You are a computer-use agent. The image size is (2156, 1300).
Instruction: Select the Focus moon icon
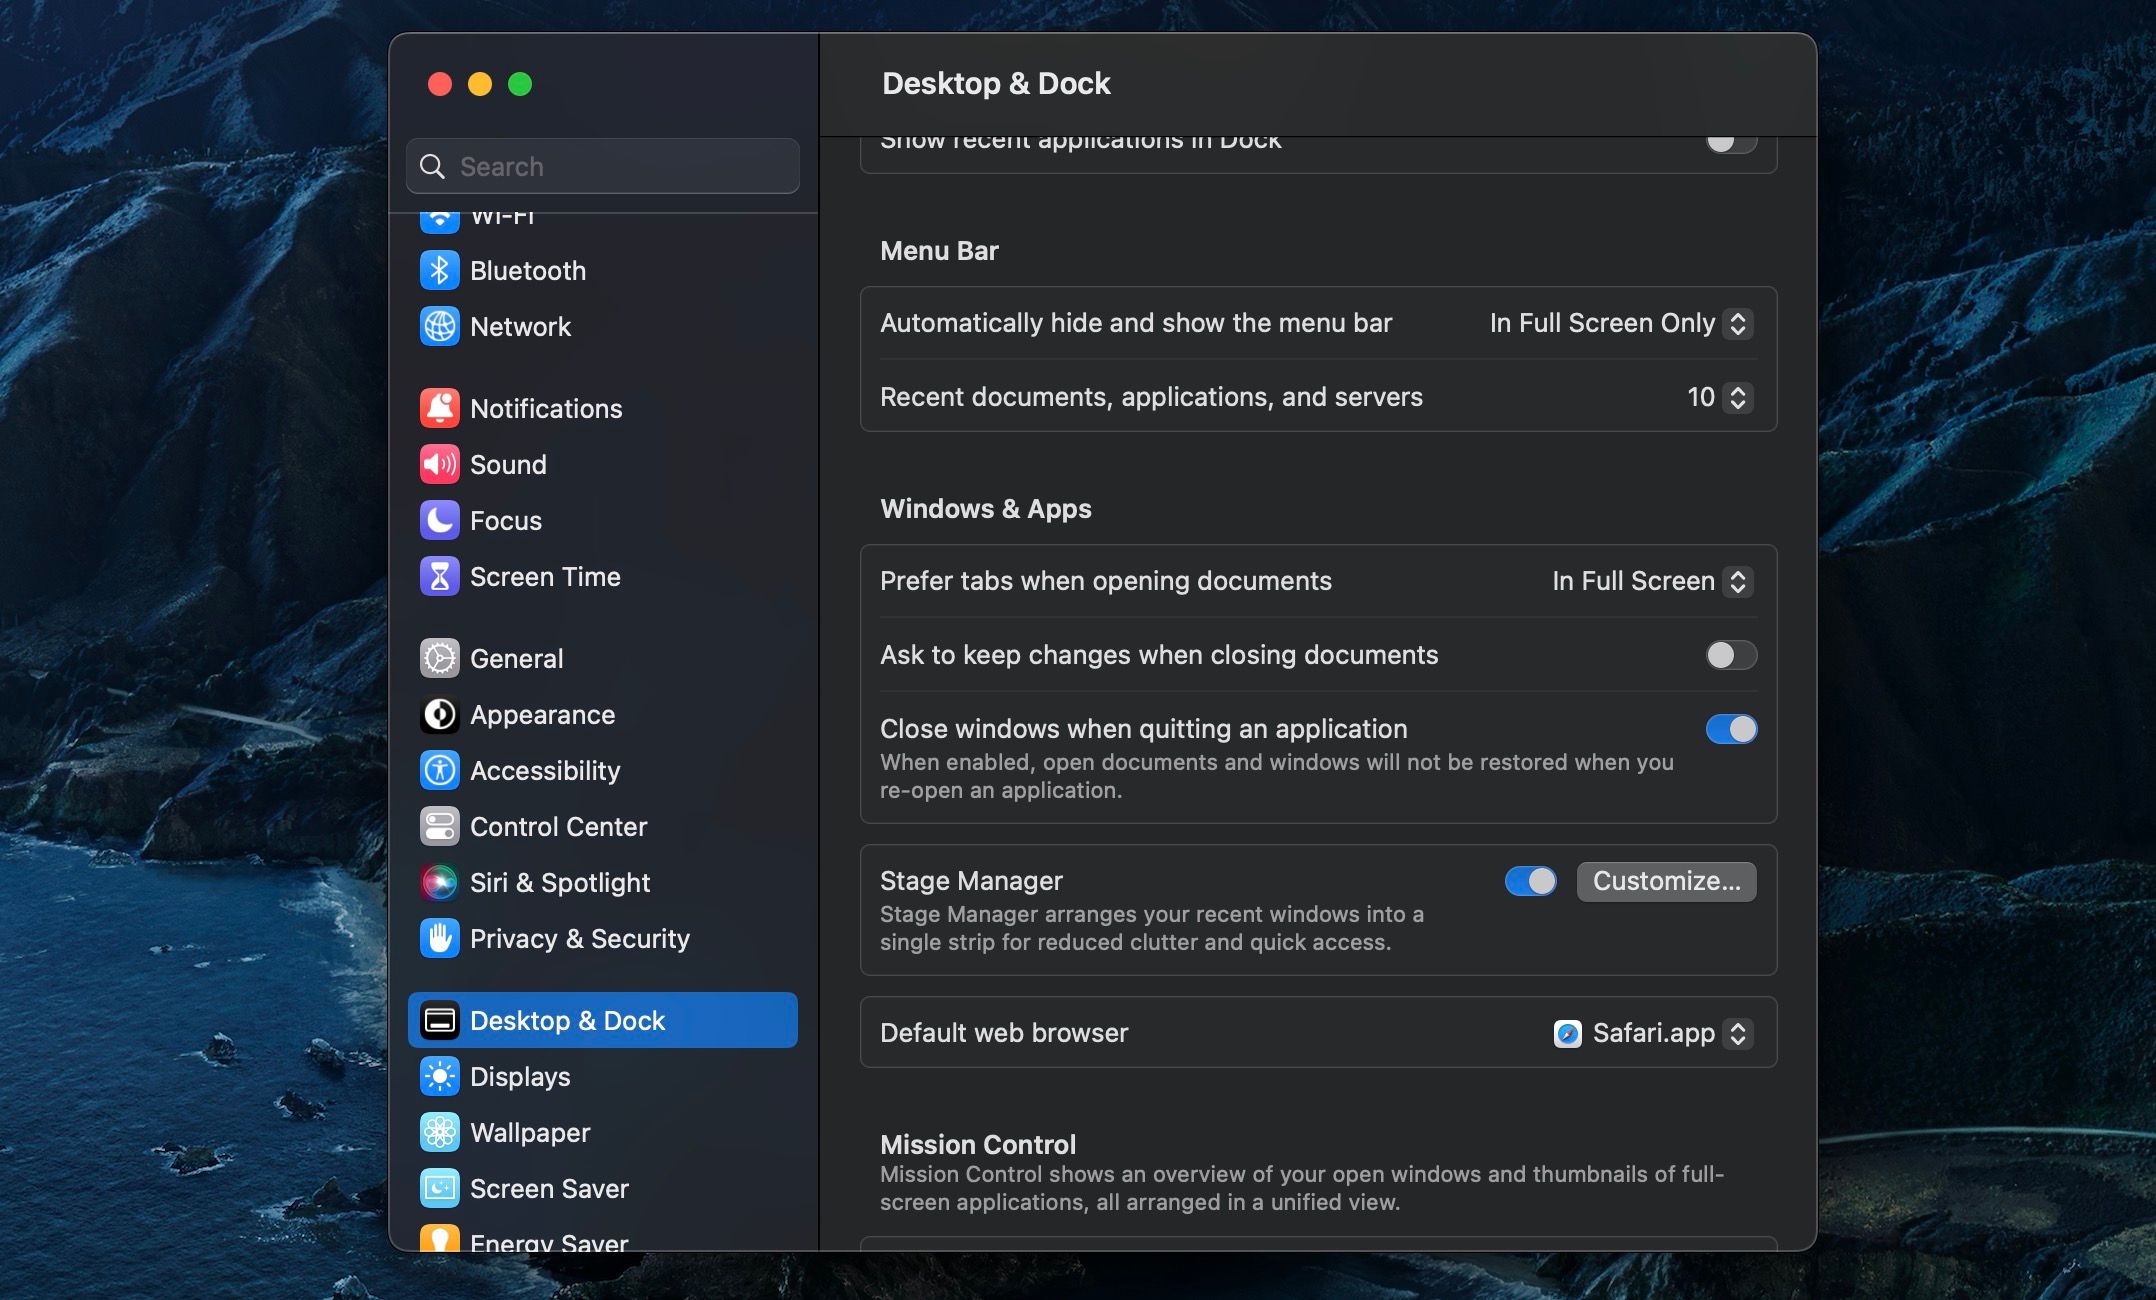pyautogui.click(x=439, y=520)
